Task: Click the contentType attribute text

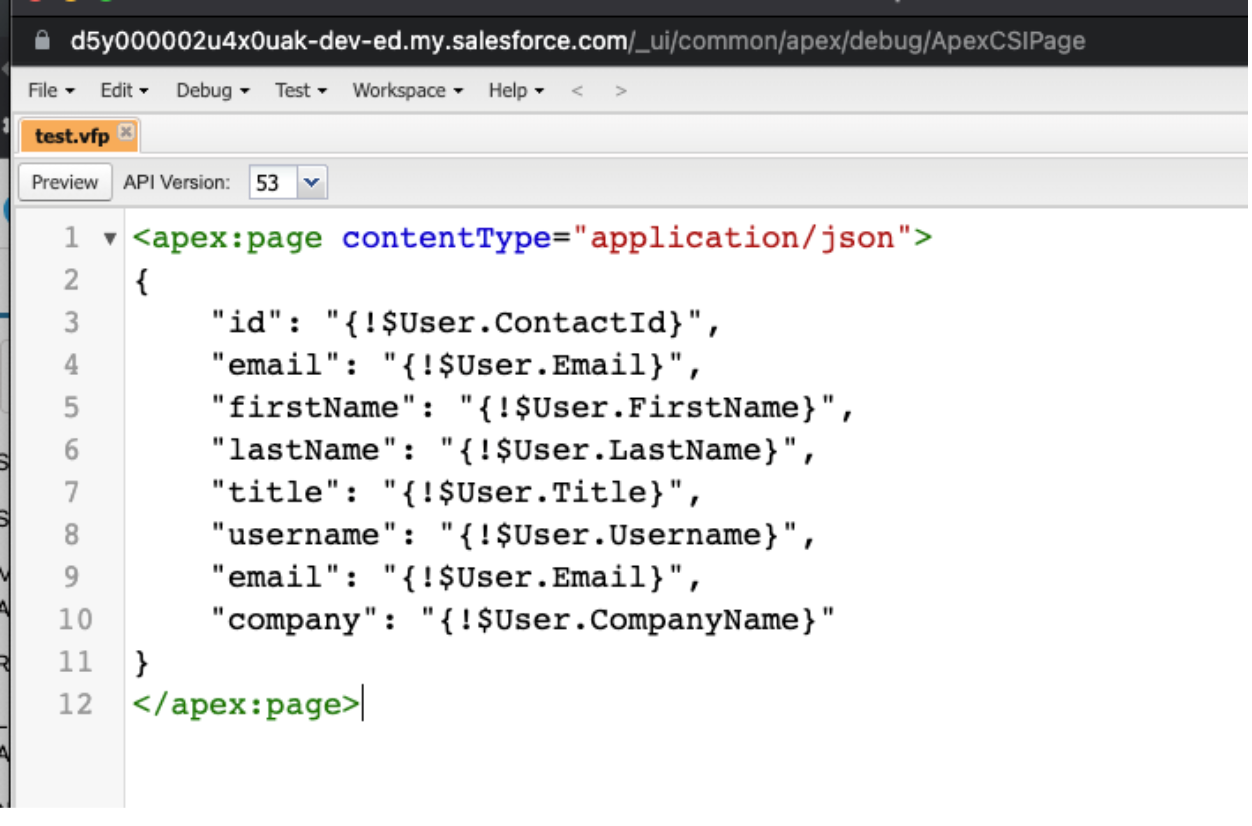Action: pyautogui.click(x=446, y=238)
